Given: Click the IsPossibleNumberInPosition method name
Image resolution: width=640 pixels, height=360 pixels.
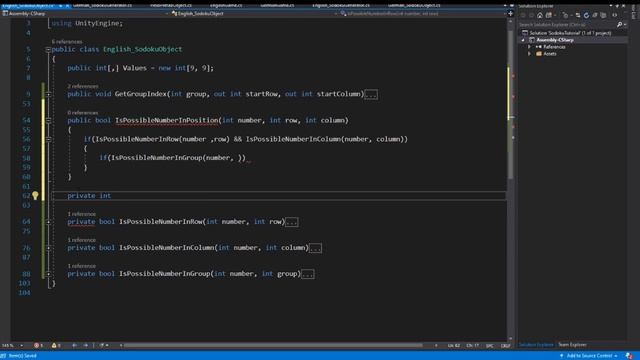Looking at the screenshot, I should pos(167,120).
